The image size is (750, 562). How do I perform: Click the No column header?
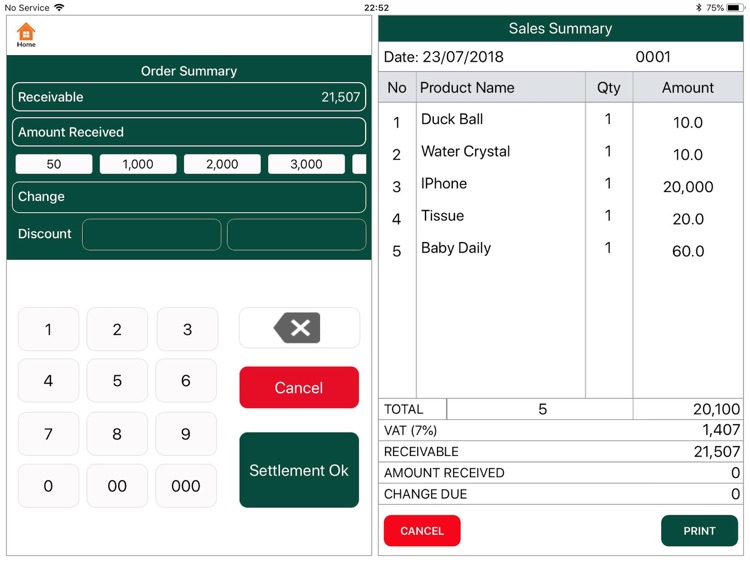coord(397,88)
